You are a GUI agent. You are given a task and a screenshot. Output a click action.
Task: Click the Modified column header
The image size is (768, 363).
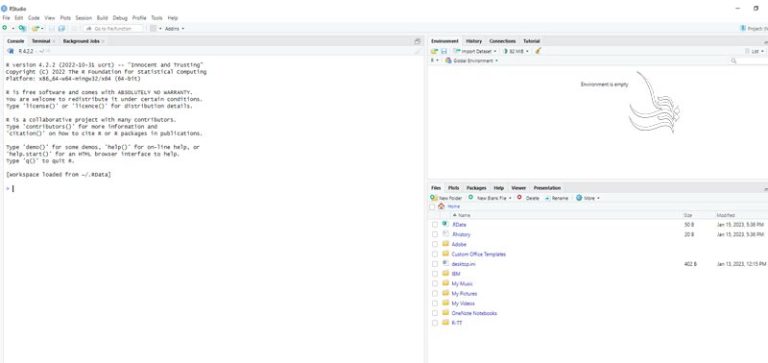pos(725,215)
